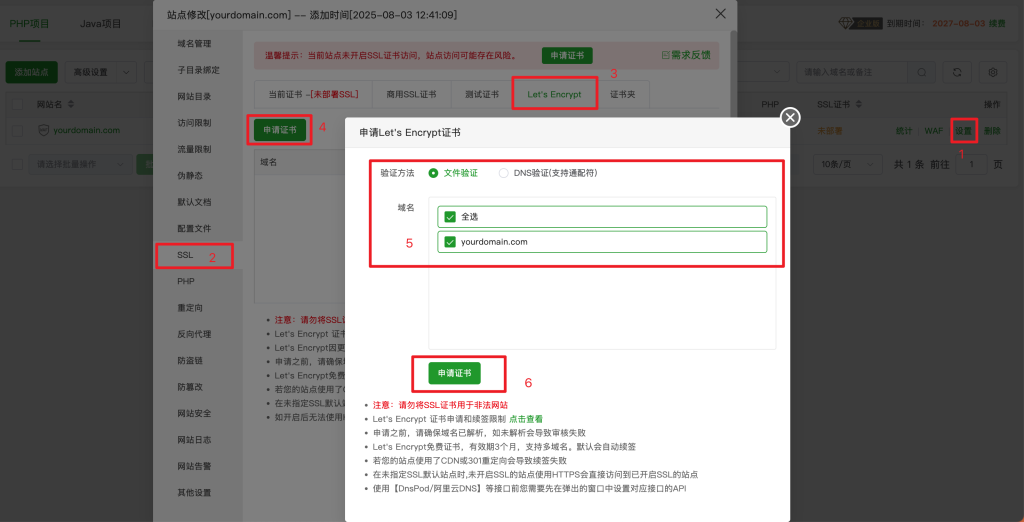Close the 站点修改 window with the X icon
Screen dimensions: 1024x522
point(721,14)
